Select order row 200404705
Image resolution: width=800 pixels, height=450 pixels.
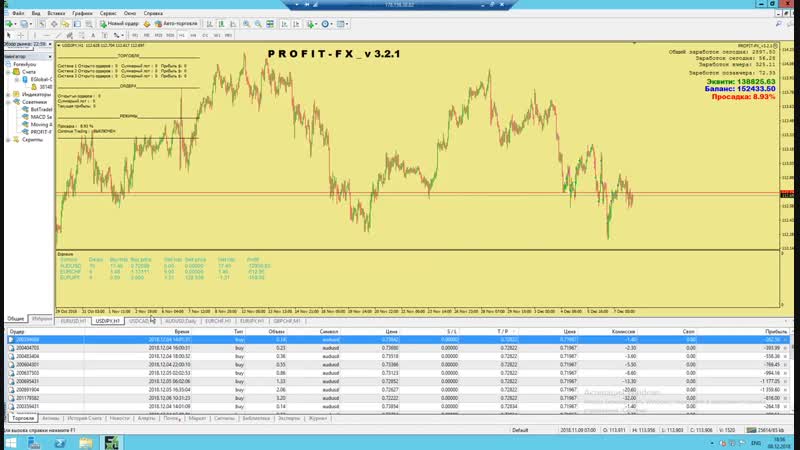coord(398,348)
